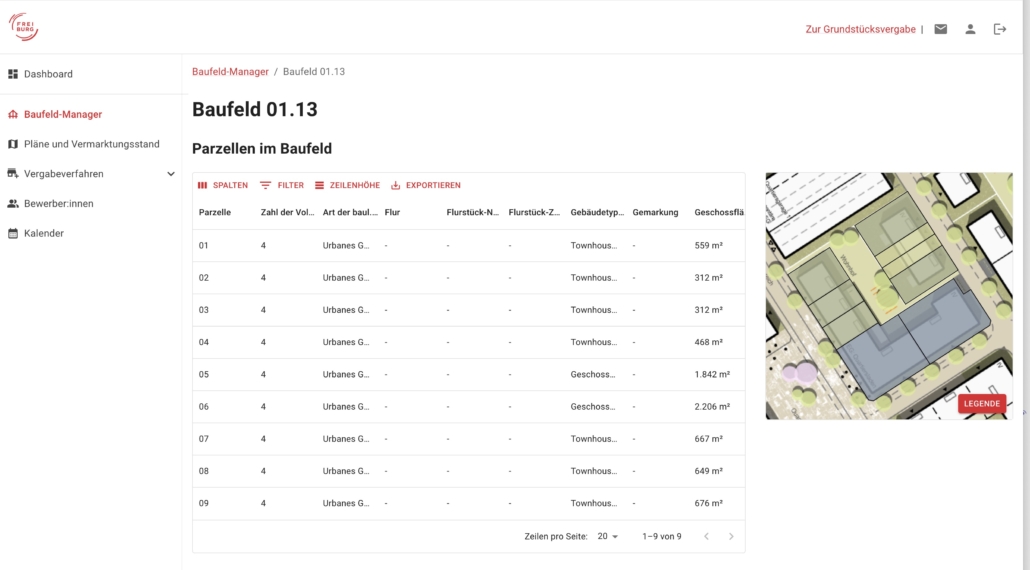Screen dimensions: 1030x570
Task: Click the Kalender calendar icon
Action: (13, 233)
